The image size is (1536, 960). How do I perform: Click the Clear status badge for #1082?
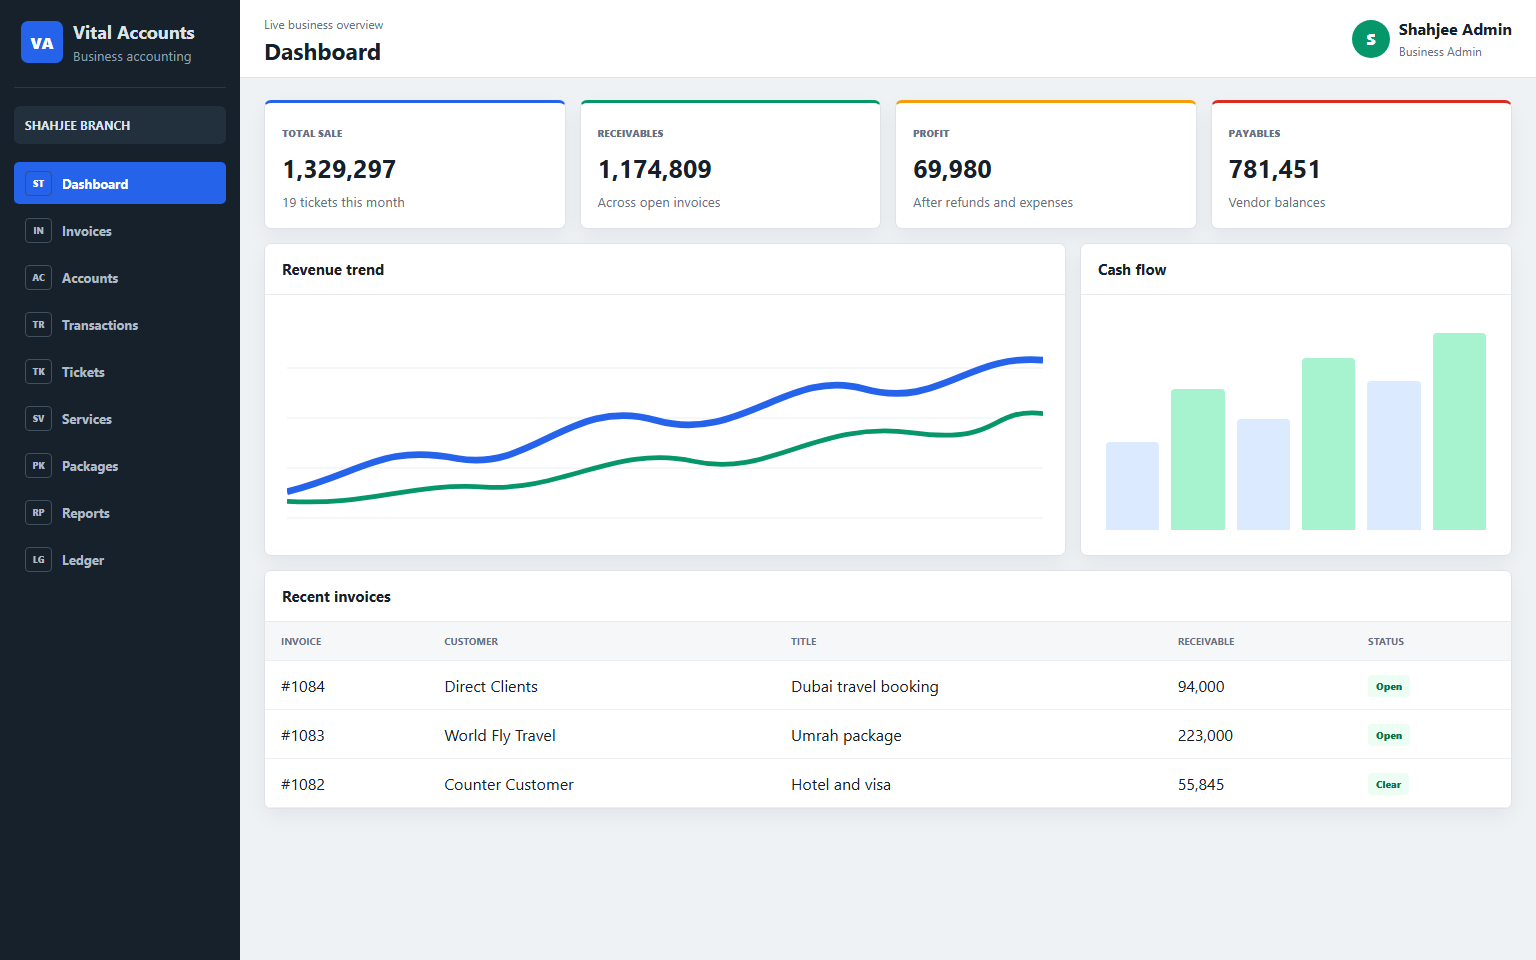pyautogui.click(x=1388, y=784)
